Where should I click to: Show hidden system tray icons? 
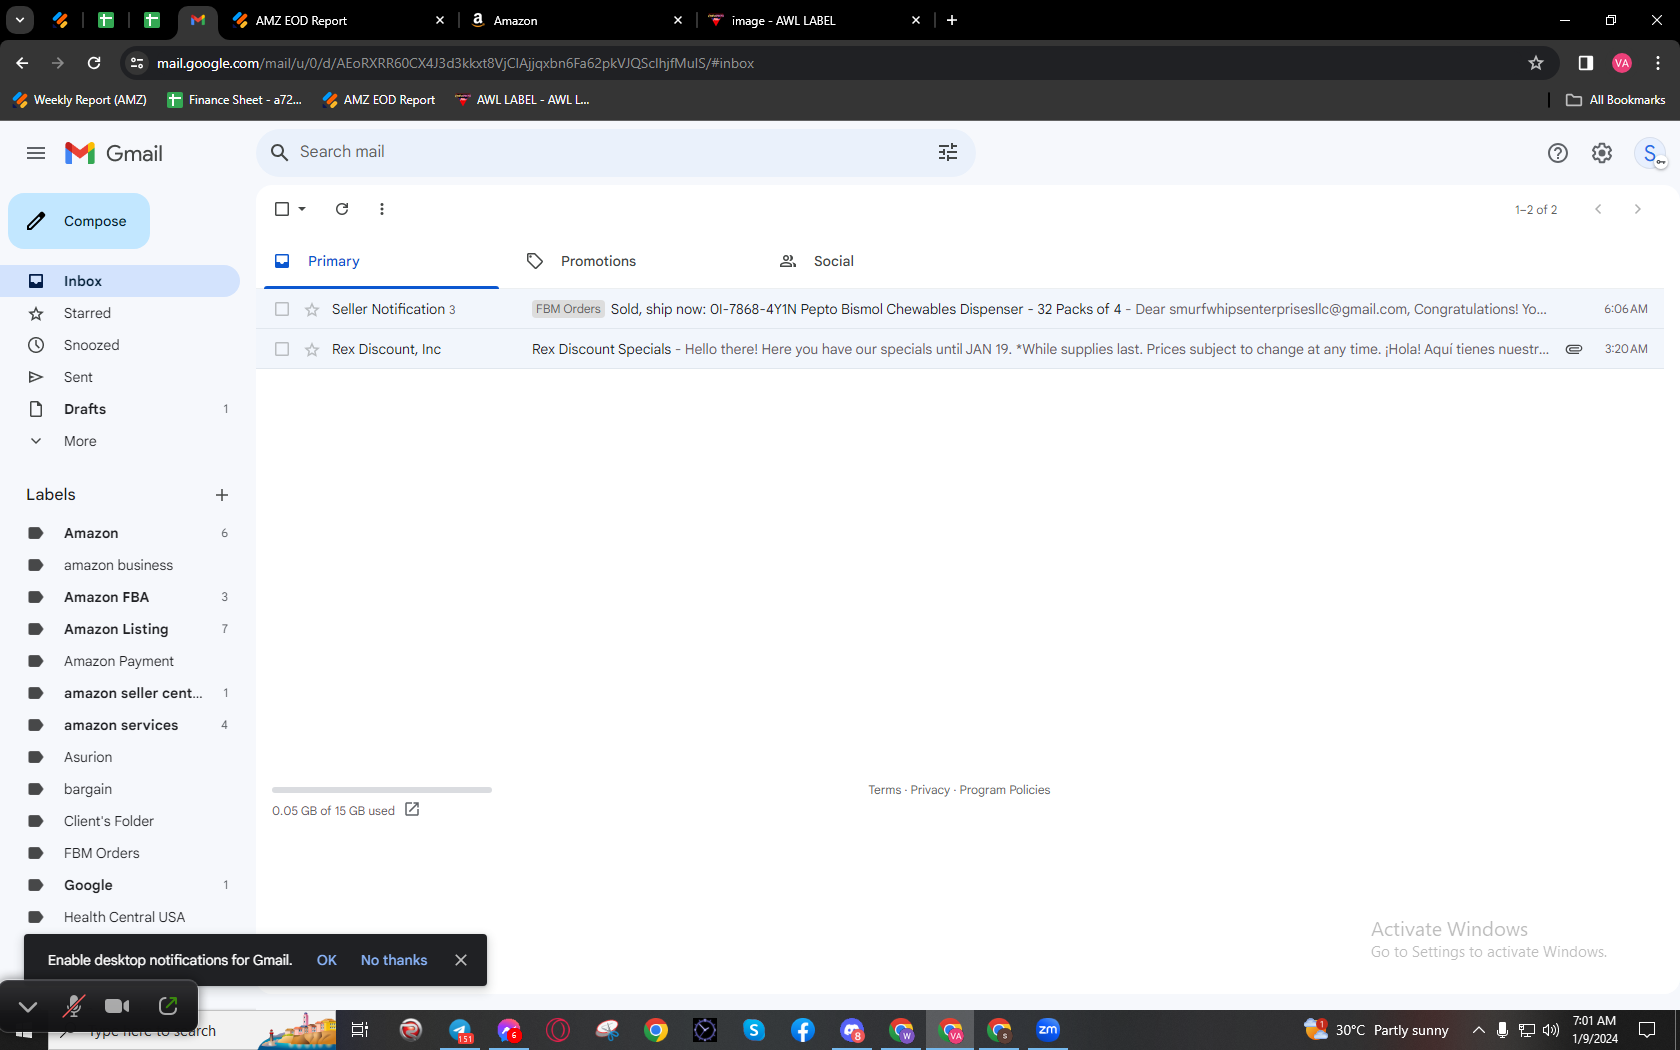coord(1478,1030)
